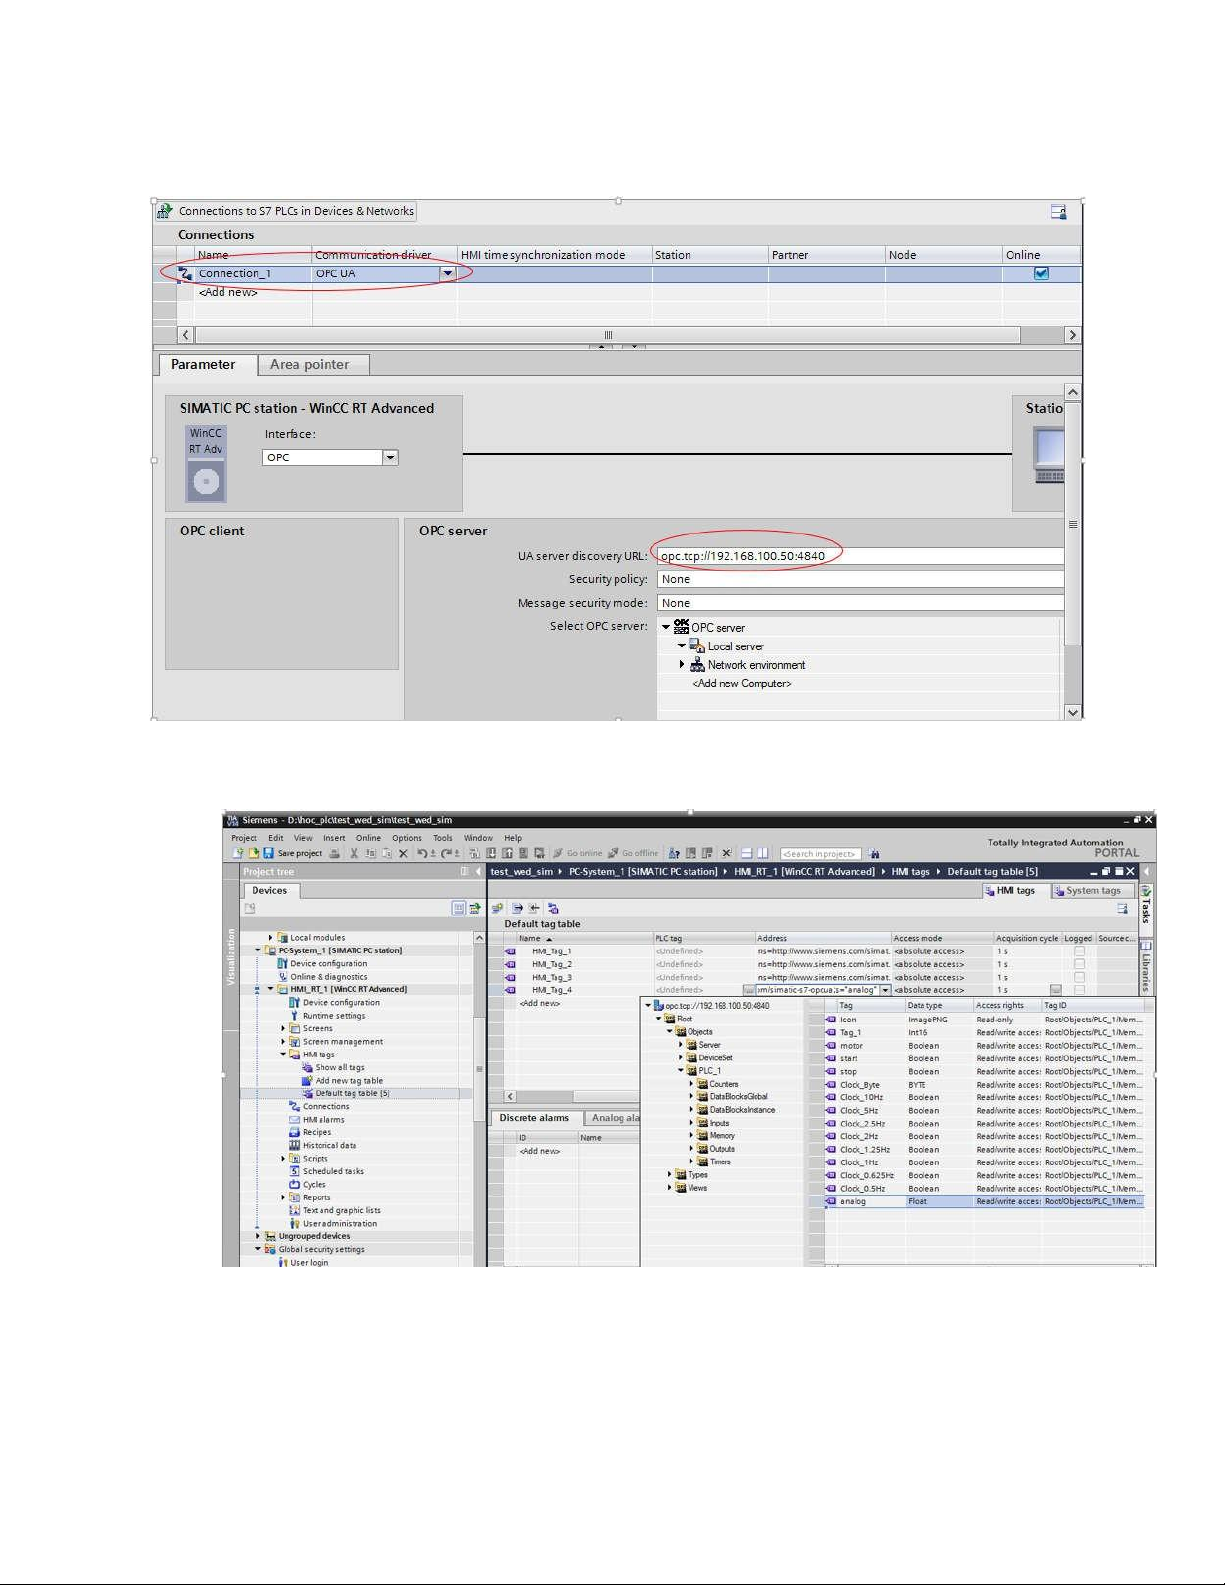Click the Connection_1 row icon
Image resolution: width=1225 pixels, height=1585 pixels.
[185, 273]
